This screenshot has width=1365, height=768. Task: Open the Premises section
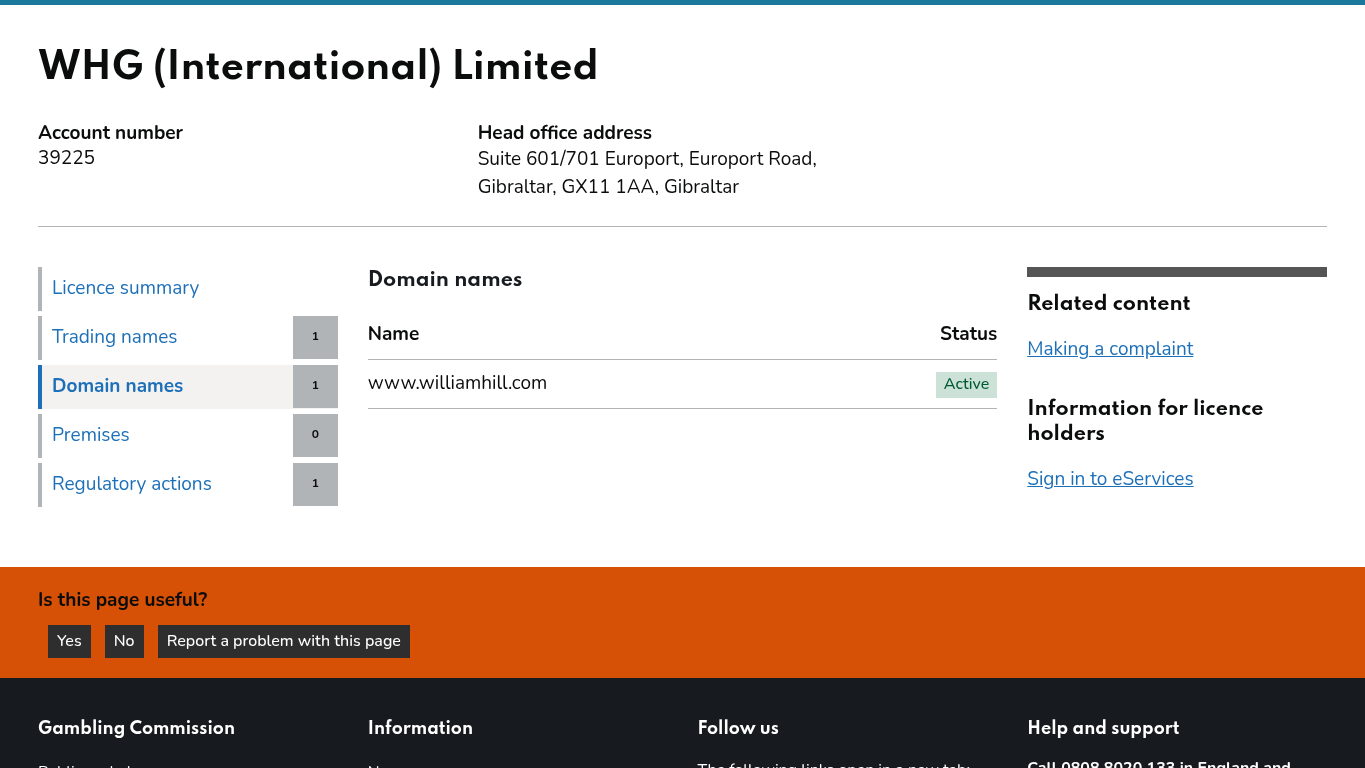[x=90, y=435]
